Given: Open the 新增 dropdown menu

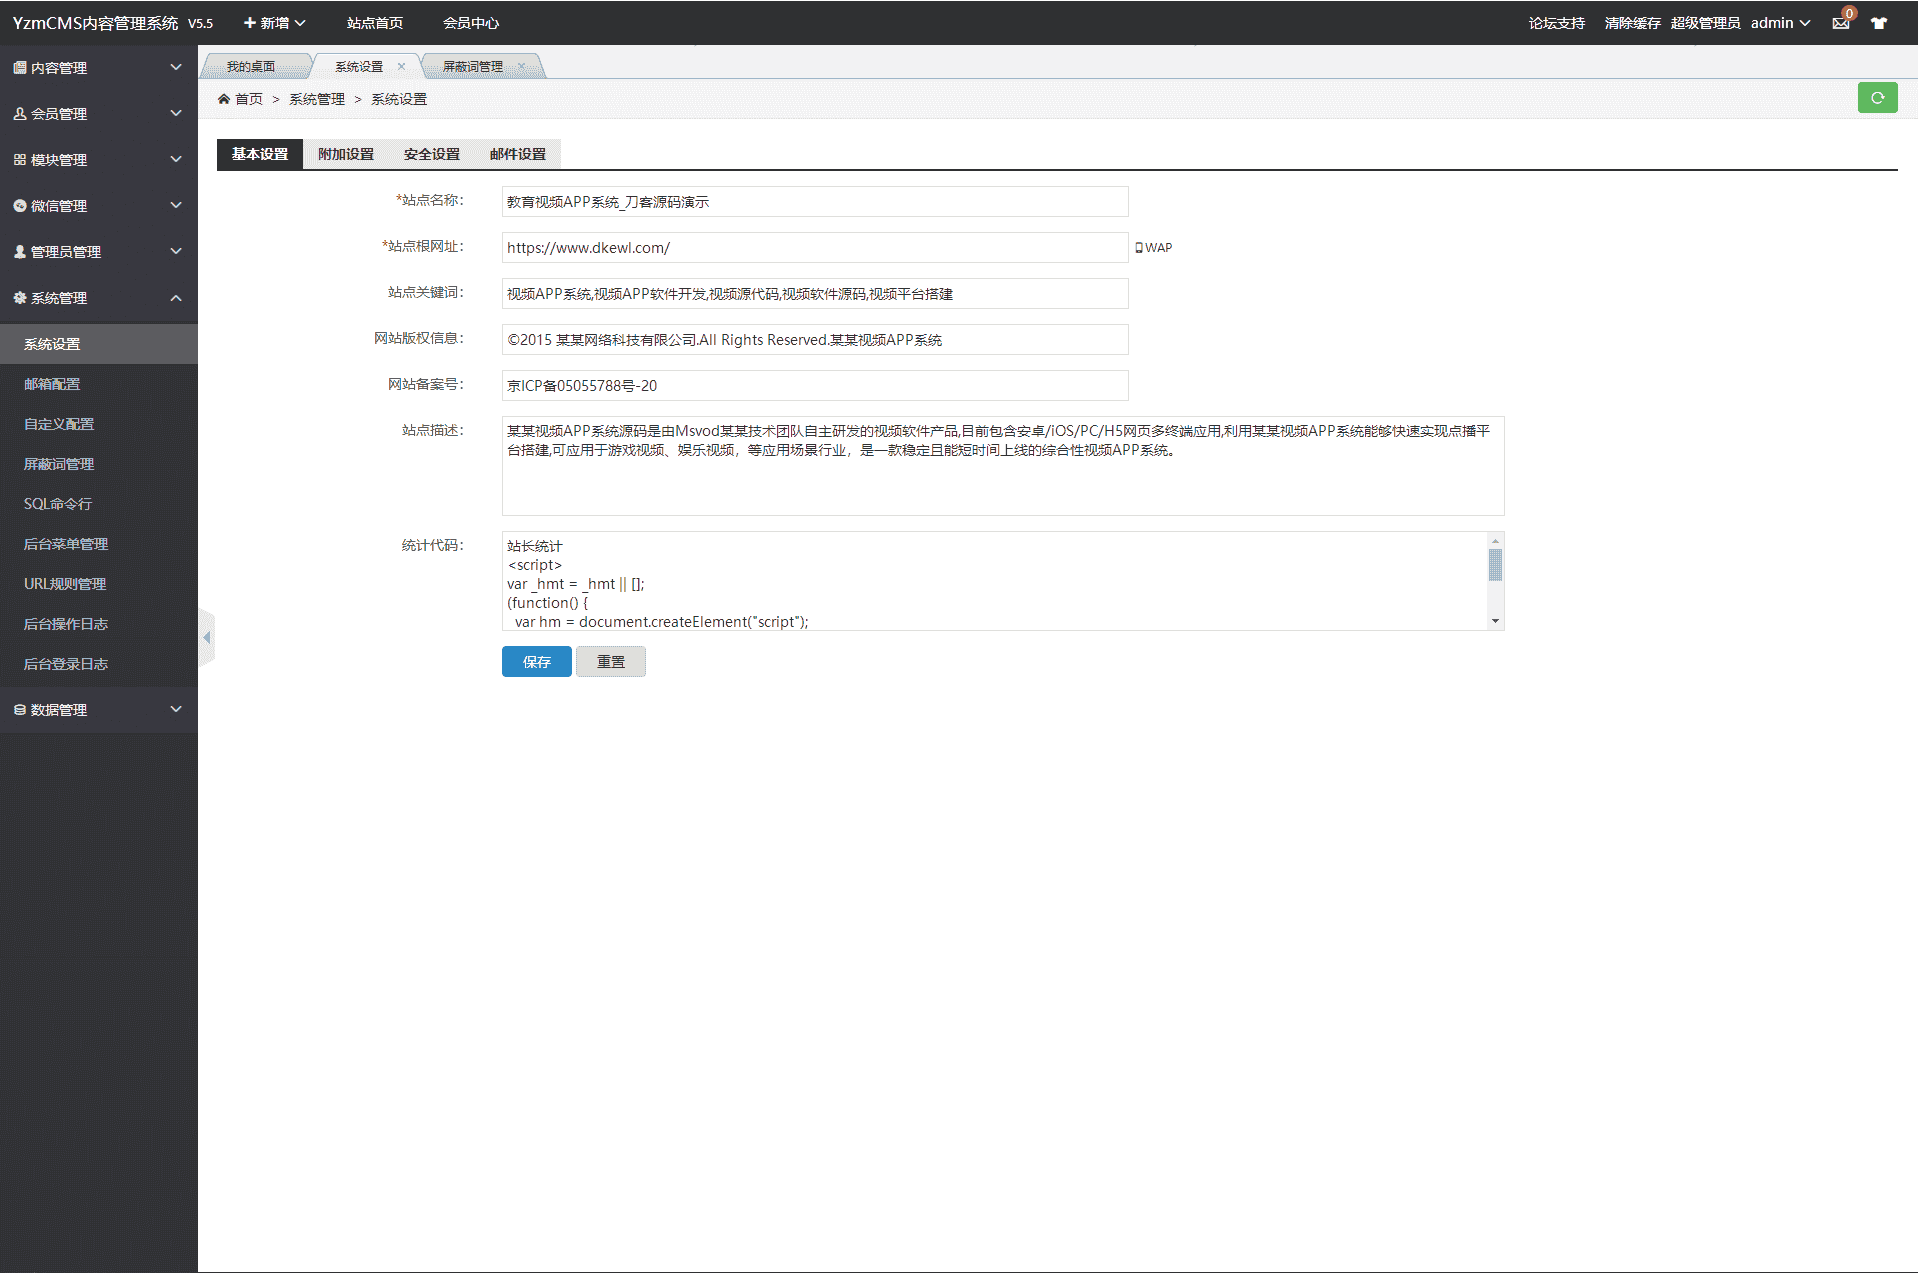Looking at the screenshot, I should (275, 23).
